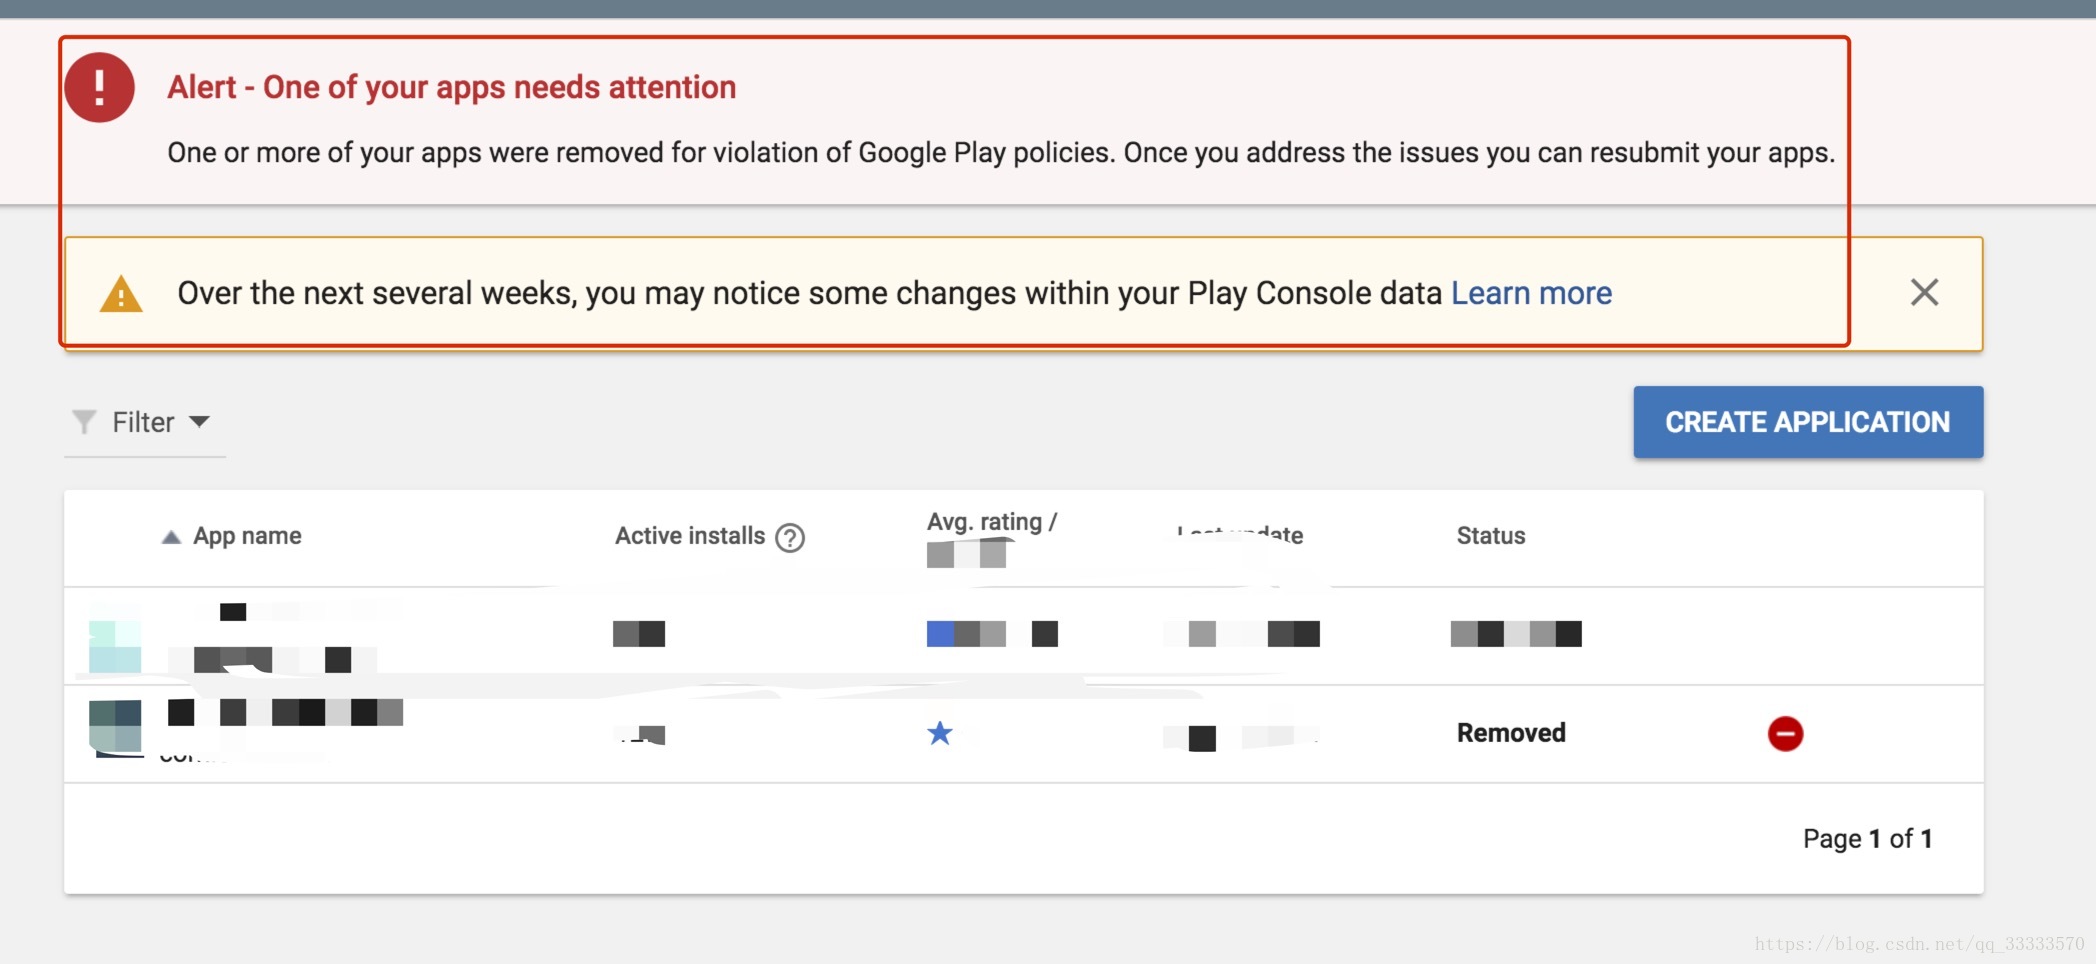Click the red alert exclamation icon
This screenshot has width=2096, height=964.
tap(100, 88)
